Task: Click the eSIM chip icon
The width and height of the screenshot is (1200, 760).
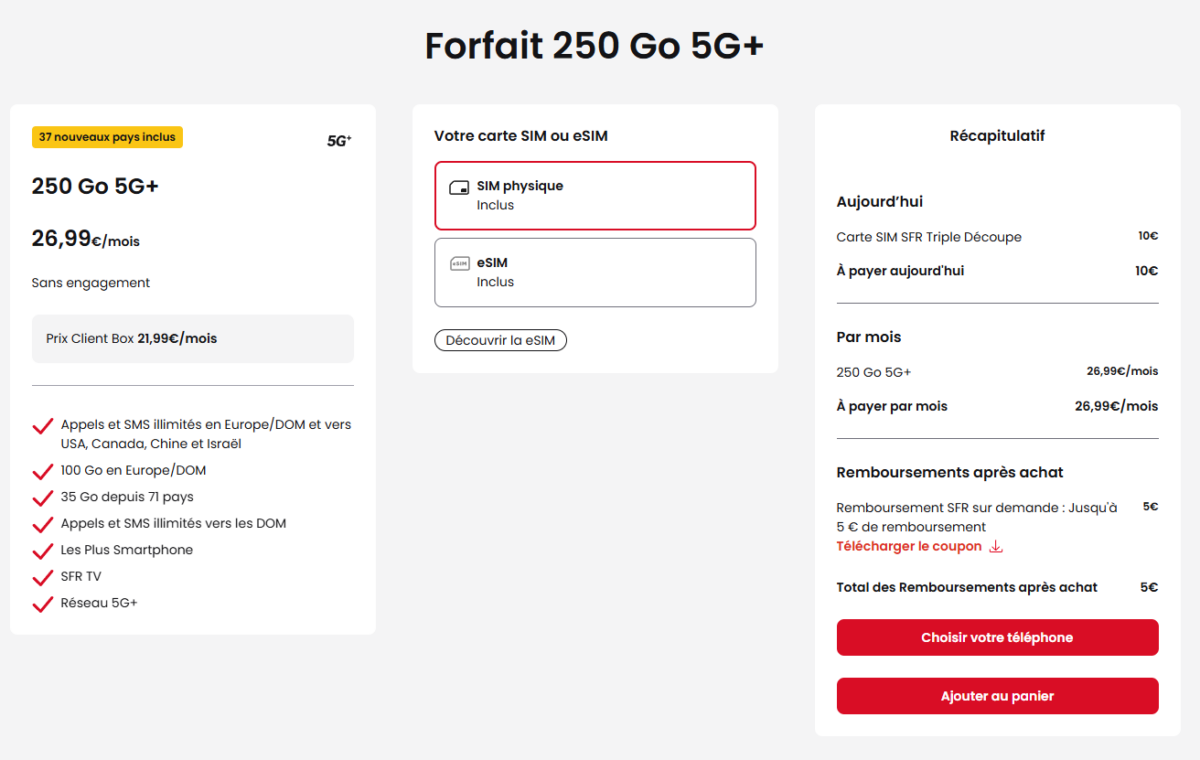Action: (459, 264)
